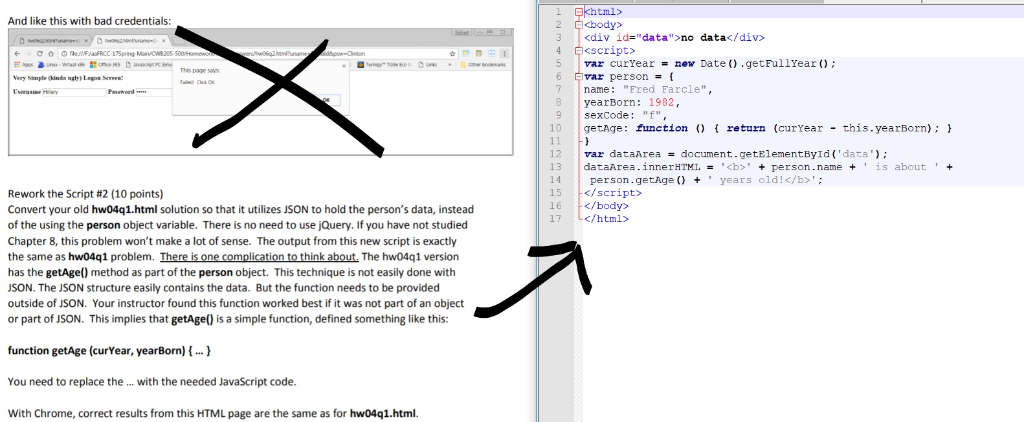Click the bold 'hw04q1.html' in the Convert sentence
This screenshot has width=1024, height=422.
[x=124, y=210]
